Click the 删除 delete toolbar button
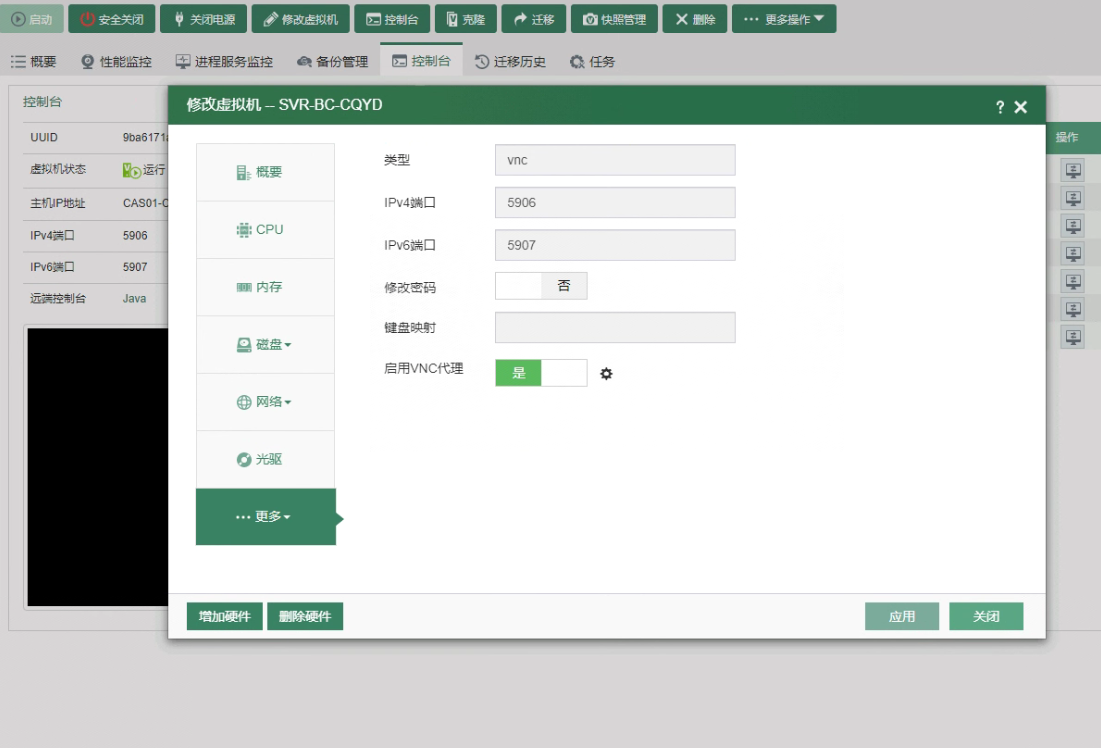1101x748 pixels. [695, 19]
